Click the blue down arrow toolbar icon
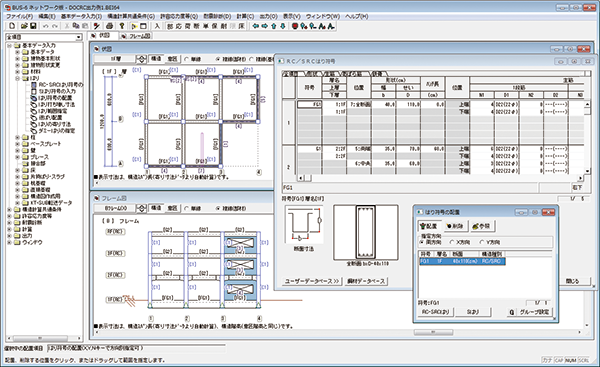Screen dimensions: 600x367 (x=282, y=26)
